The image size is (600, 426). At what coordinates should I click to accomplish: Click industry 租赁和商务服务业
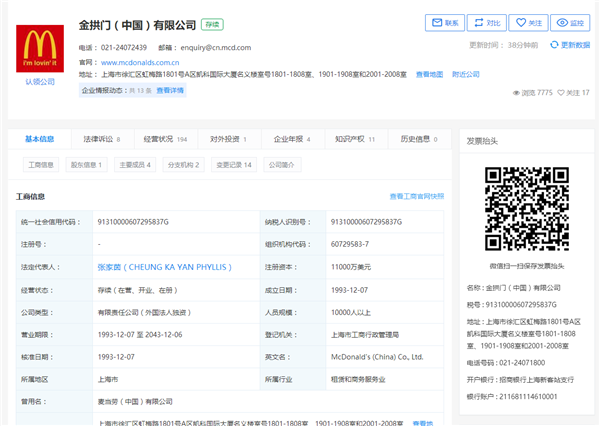point(358,379)
